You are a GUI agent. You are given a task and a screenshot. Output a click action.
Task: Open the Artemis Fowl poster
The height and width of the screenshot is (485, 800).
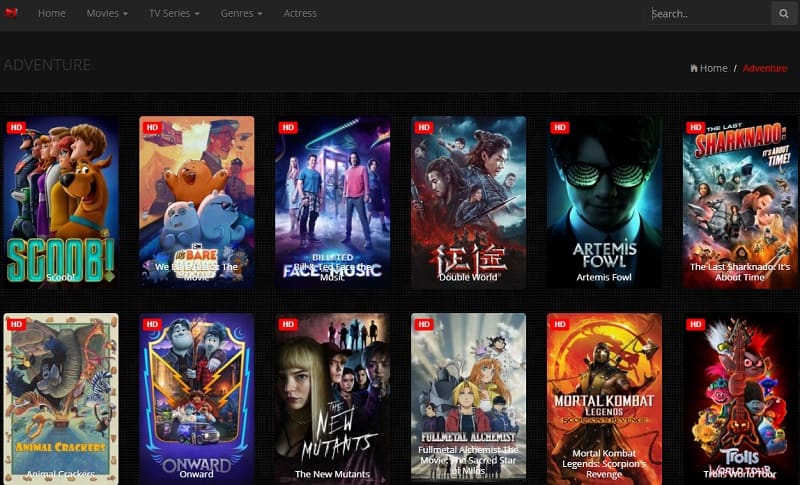click(605, 202)
